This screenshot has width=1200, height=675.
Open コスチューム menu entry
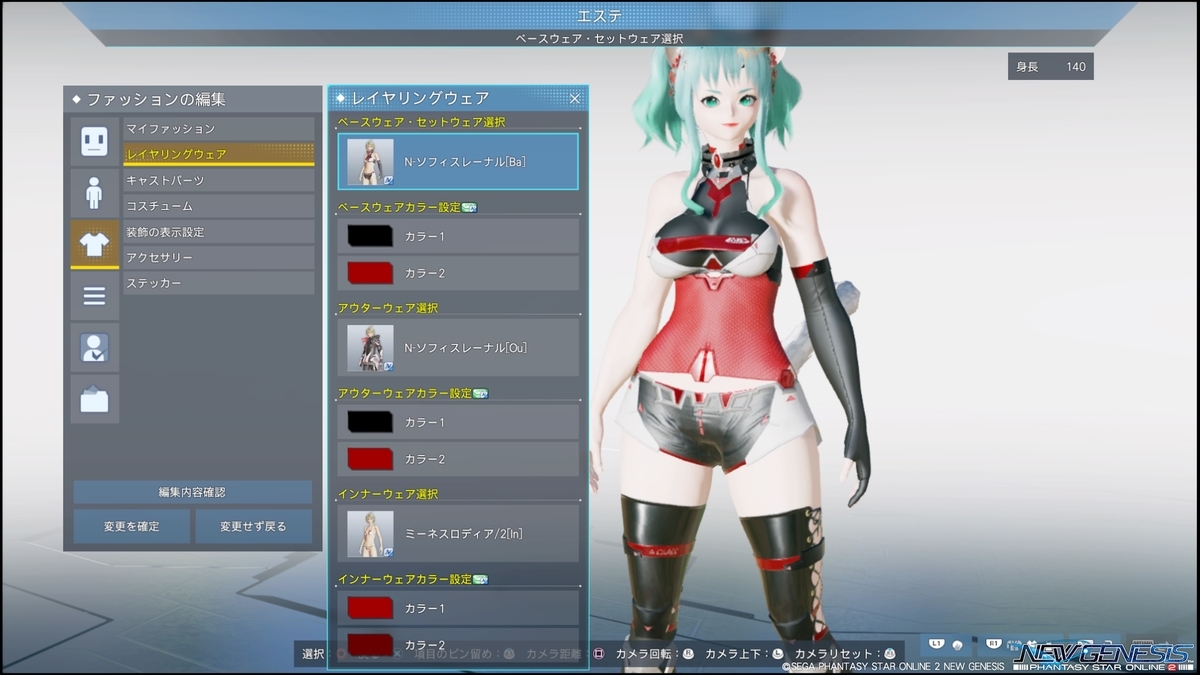pos(218,206)
